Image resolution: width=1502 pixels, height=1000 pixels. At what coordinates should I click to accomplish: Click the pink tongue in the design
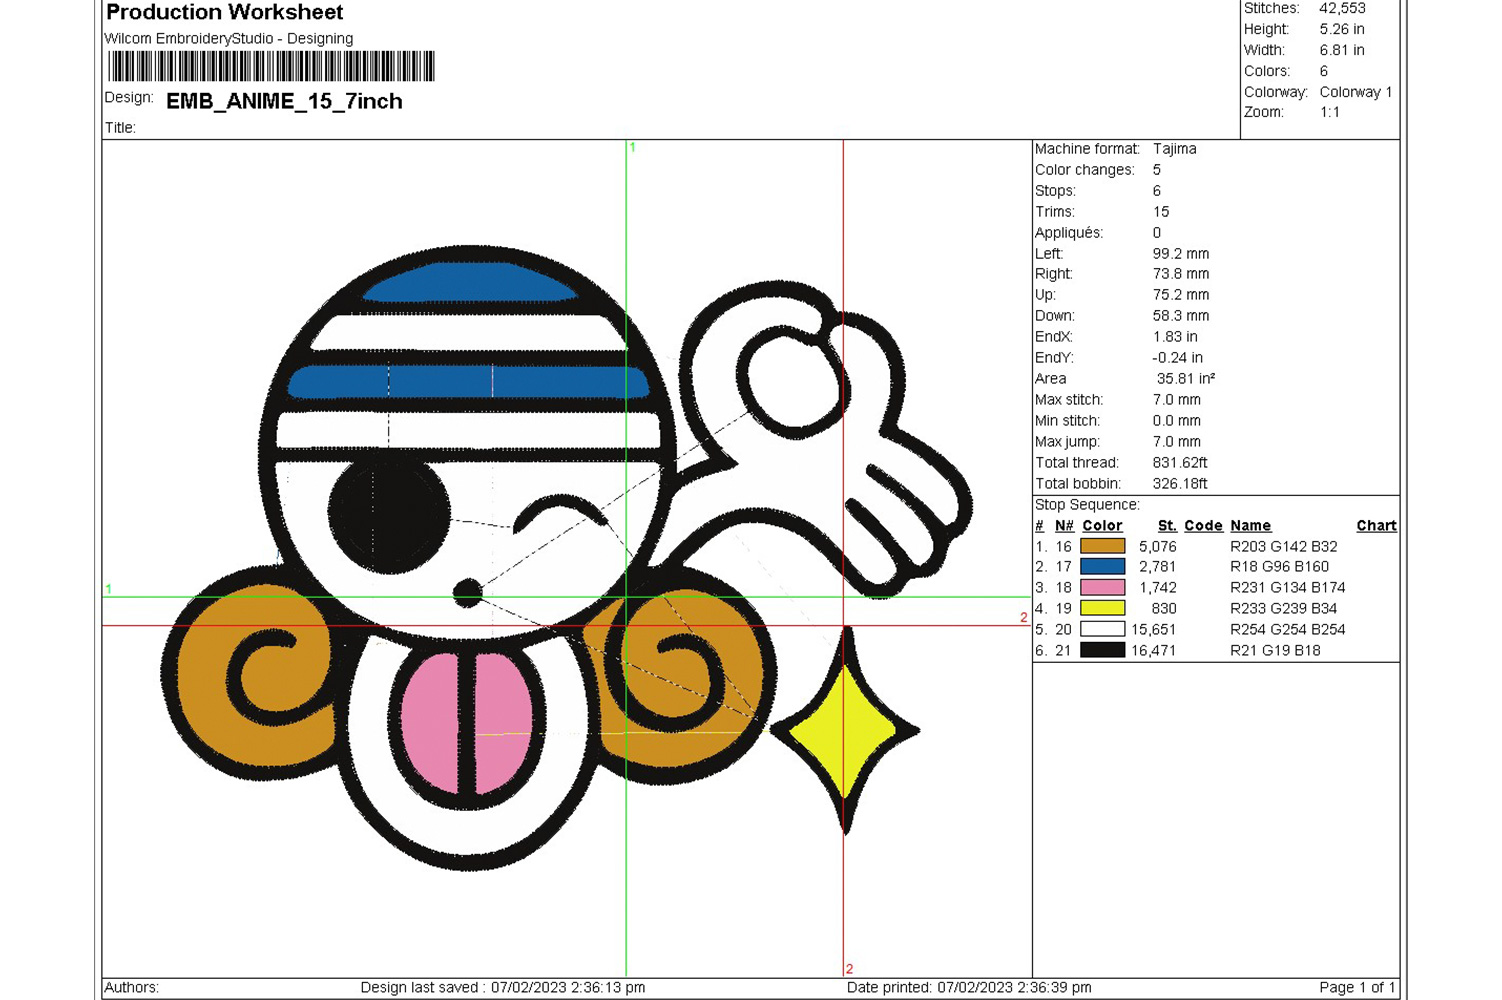(x=467, y=722)
